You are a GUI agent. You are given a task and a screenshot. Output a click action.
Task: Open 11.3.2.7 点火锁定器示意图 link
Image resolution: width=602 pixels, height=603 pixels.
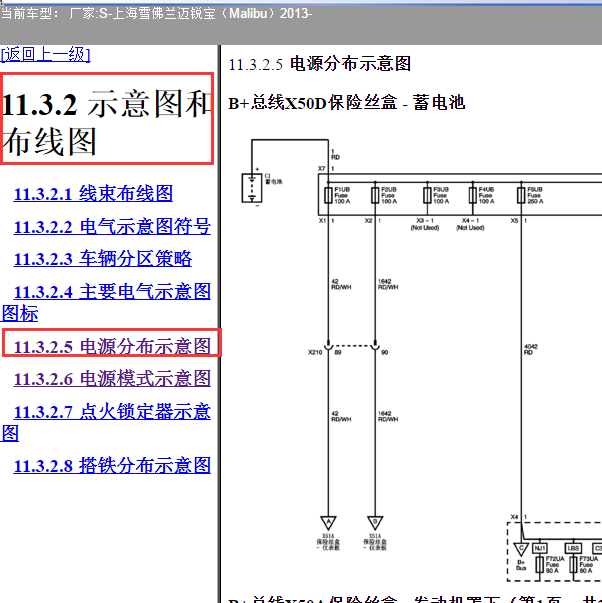pos(106,422)
